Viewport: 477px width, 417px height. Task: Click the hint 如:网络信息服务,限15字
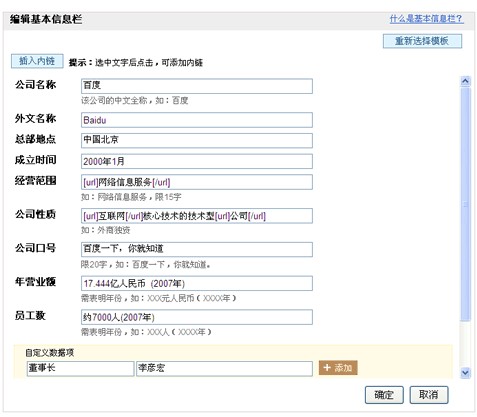(x=131, y=197)
